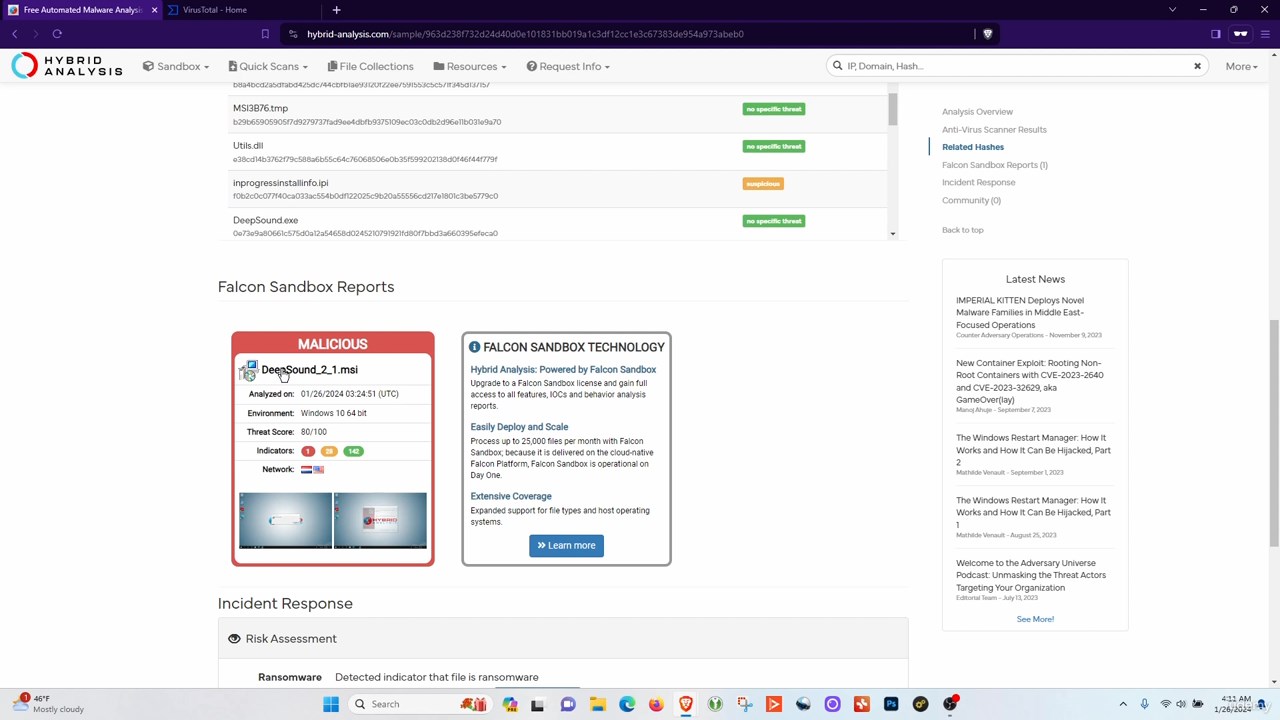The image size is (1280, 720).
Task: Jump to Anti-Virus Scanner Results section
Action: pos(994,130)
